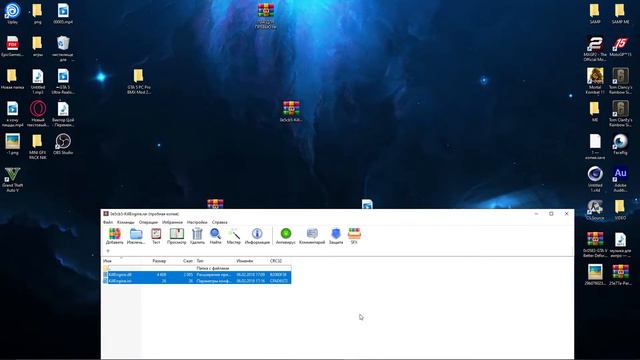640x360 pixels.
Task: Open the Операции menu
Action: (148, 222)
